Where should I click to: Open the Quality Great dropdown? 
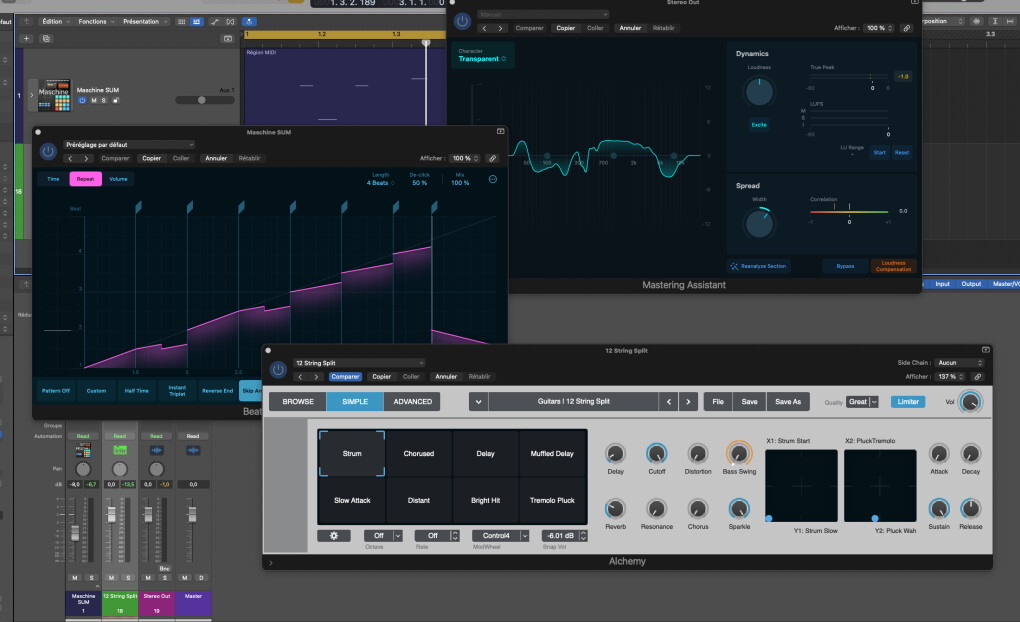tap(863, 401)
